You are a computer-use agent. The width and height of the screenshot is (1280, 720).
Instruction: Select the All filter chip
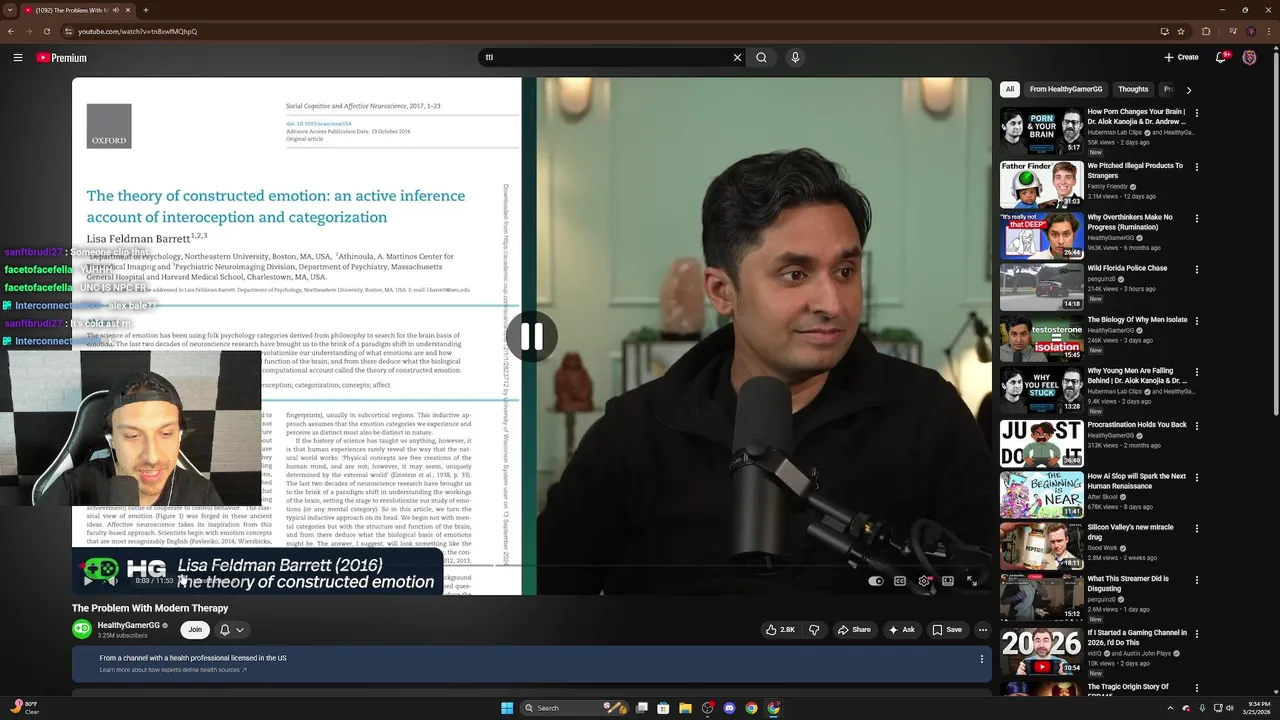[x=1010, y=89]
